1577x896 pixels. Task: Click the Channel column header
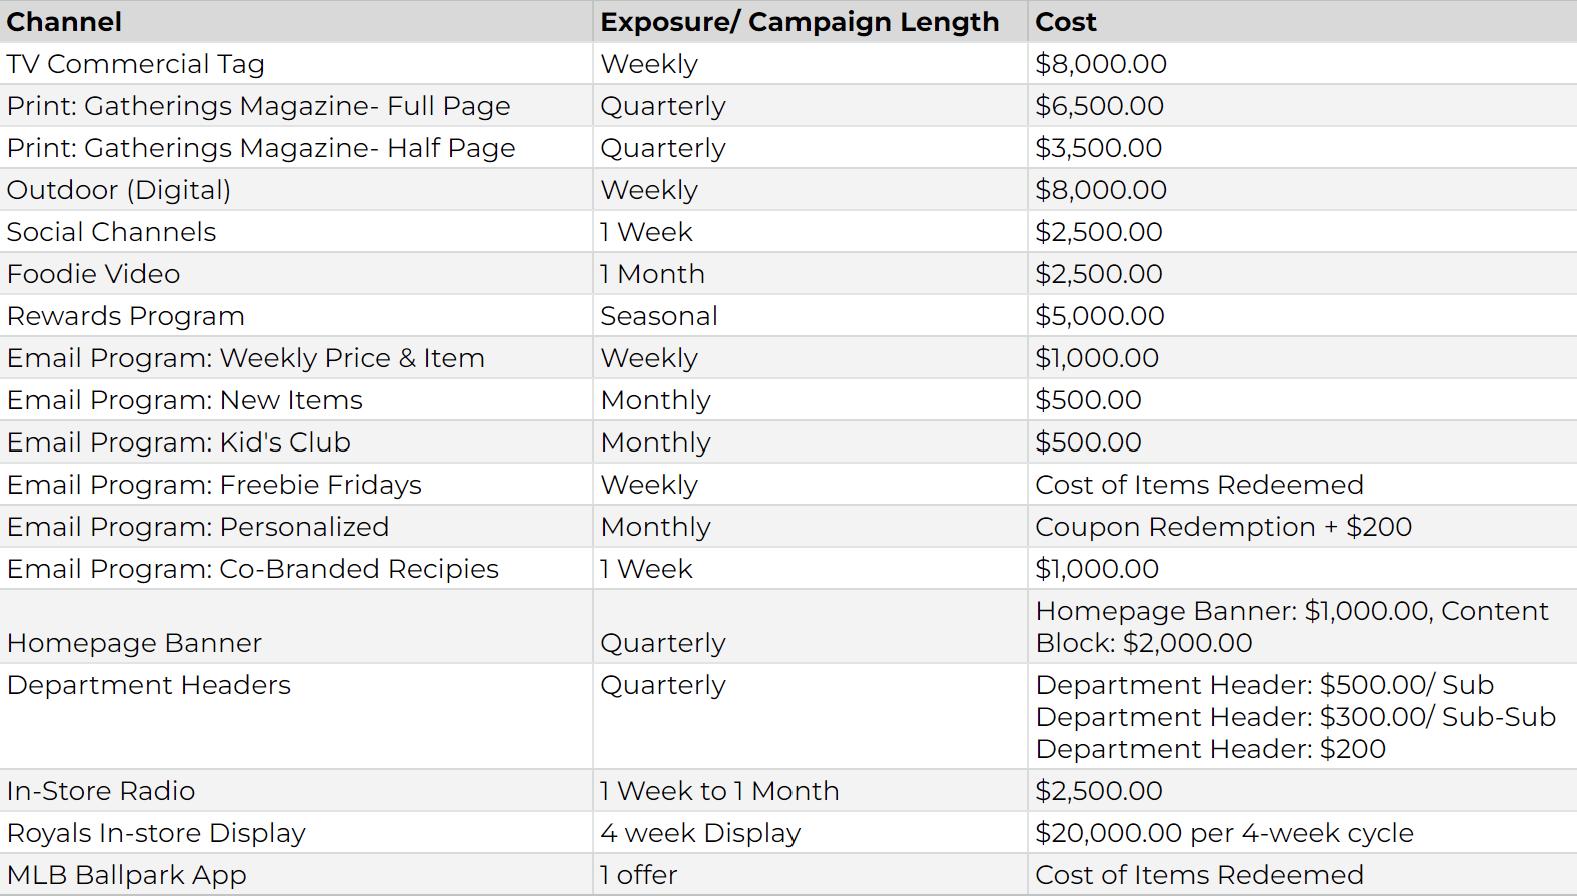[x=64, y=22]
